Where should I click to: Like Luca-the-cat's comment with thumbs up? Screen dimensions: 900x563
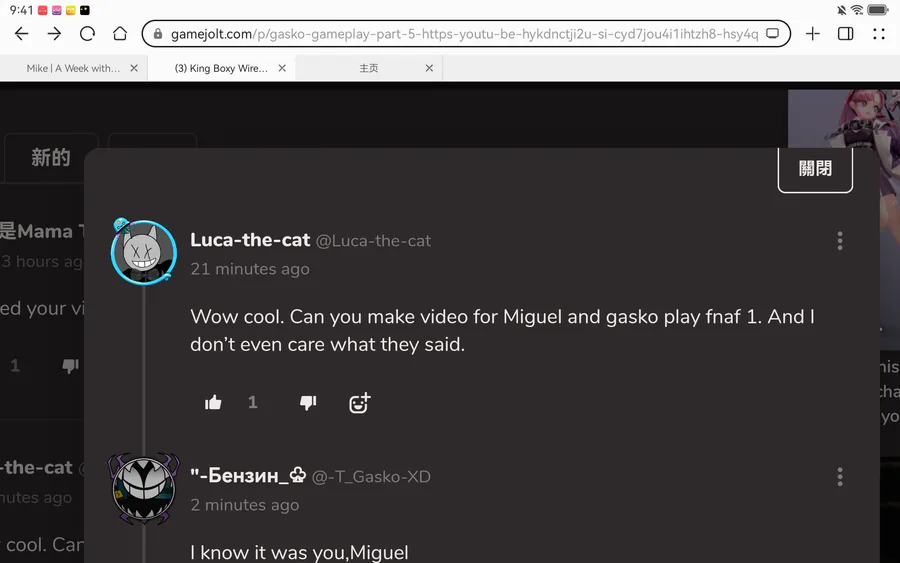[x=213, y=402]
